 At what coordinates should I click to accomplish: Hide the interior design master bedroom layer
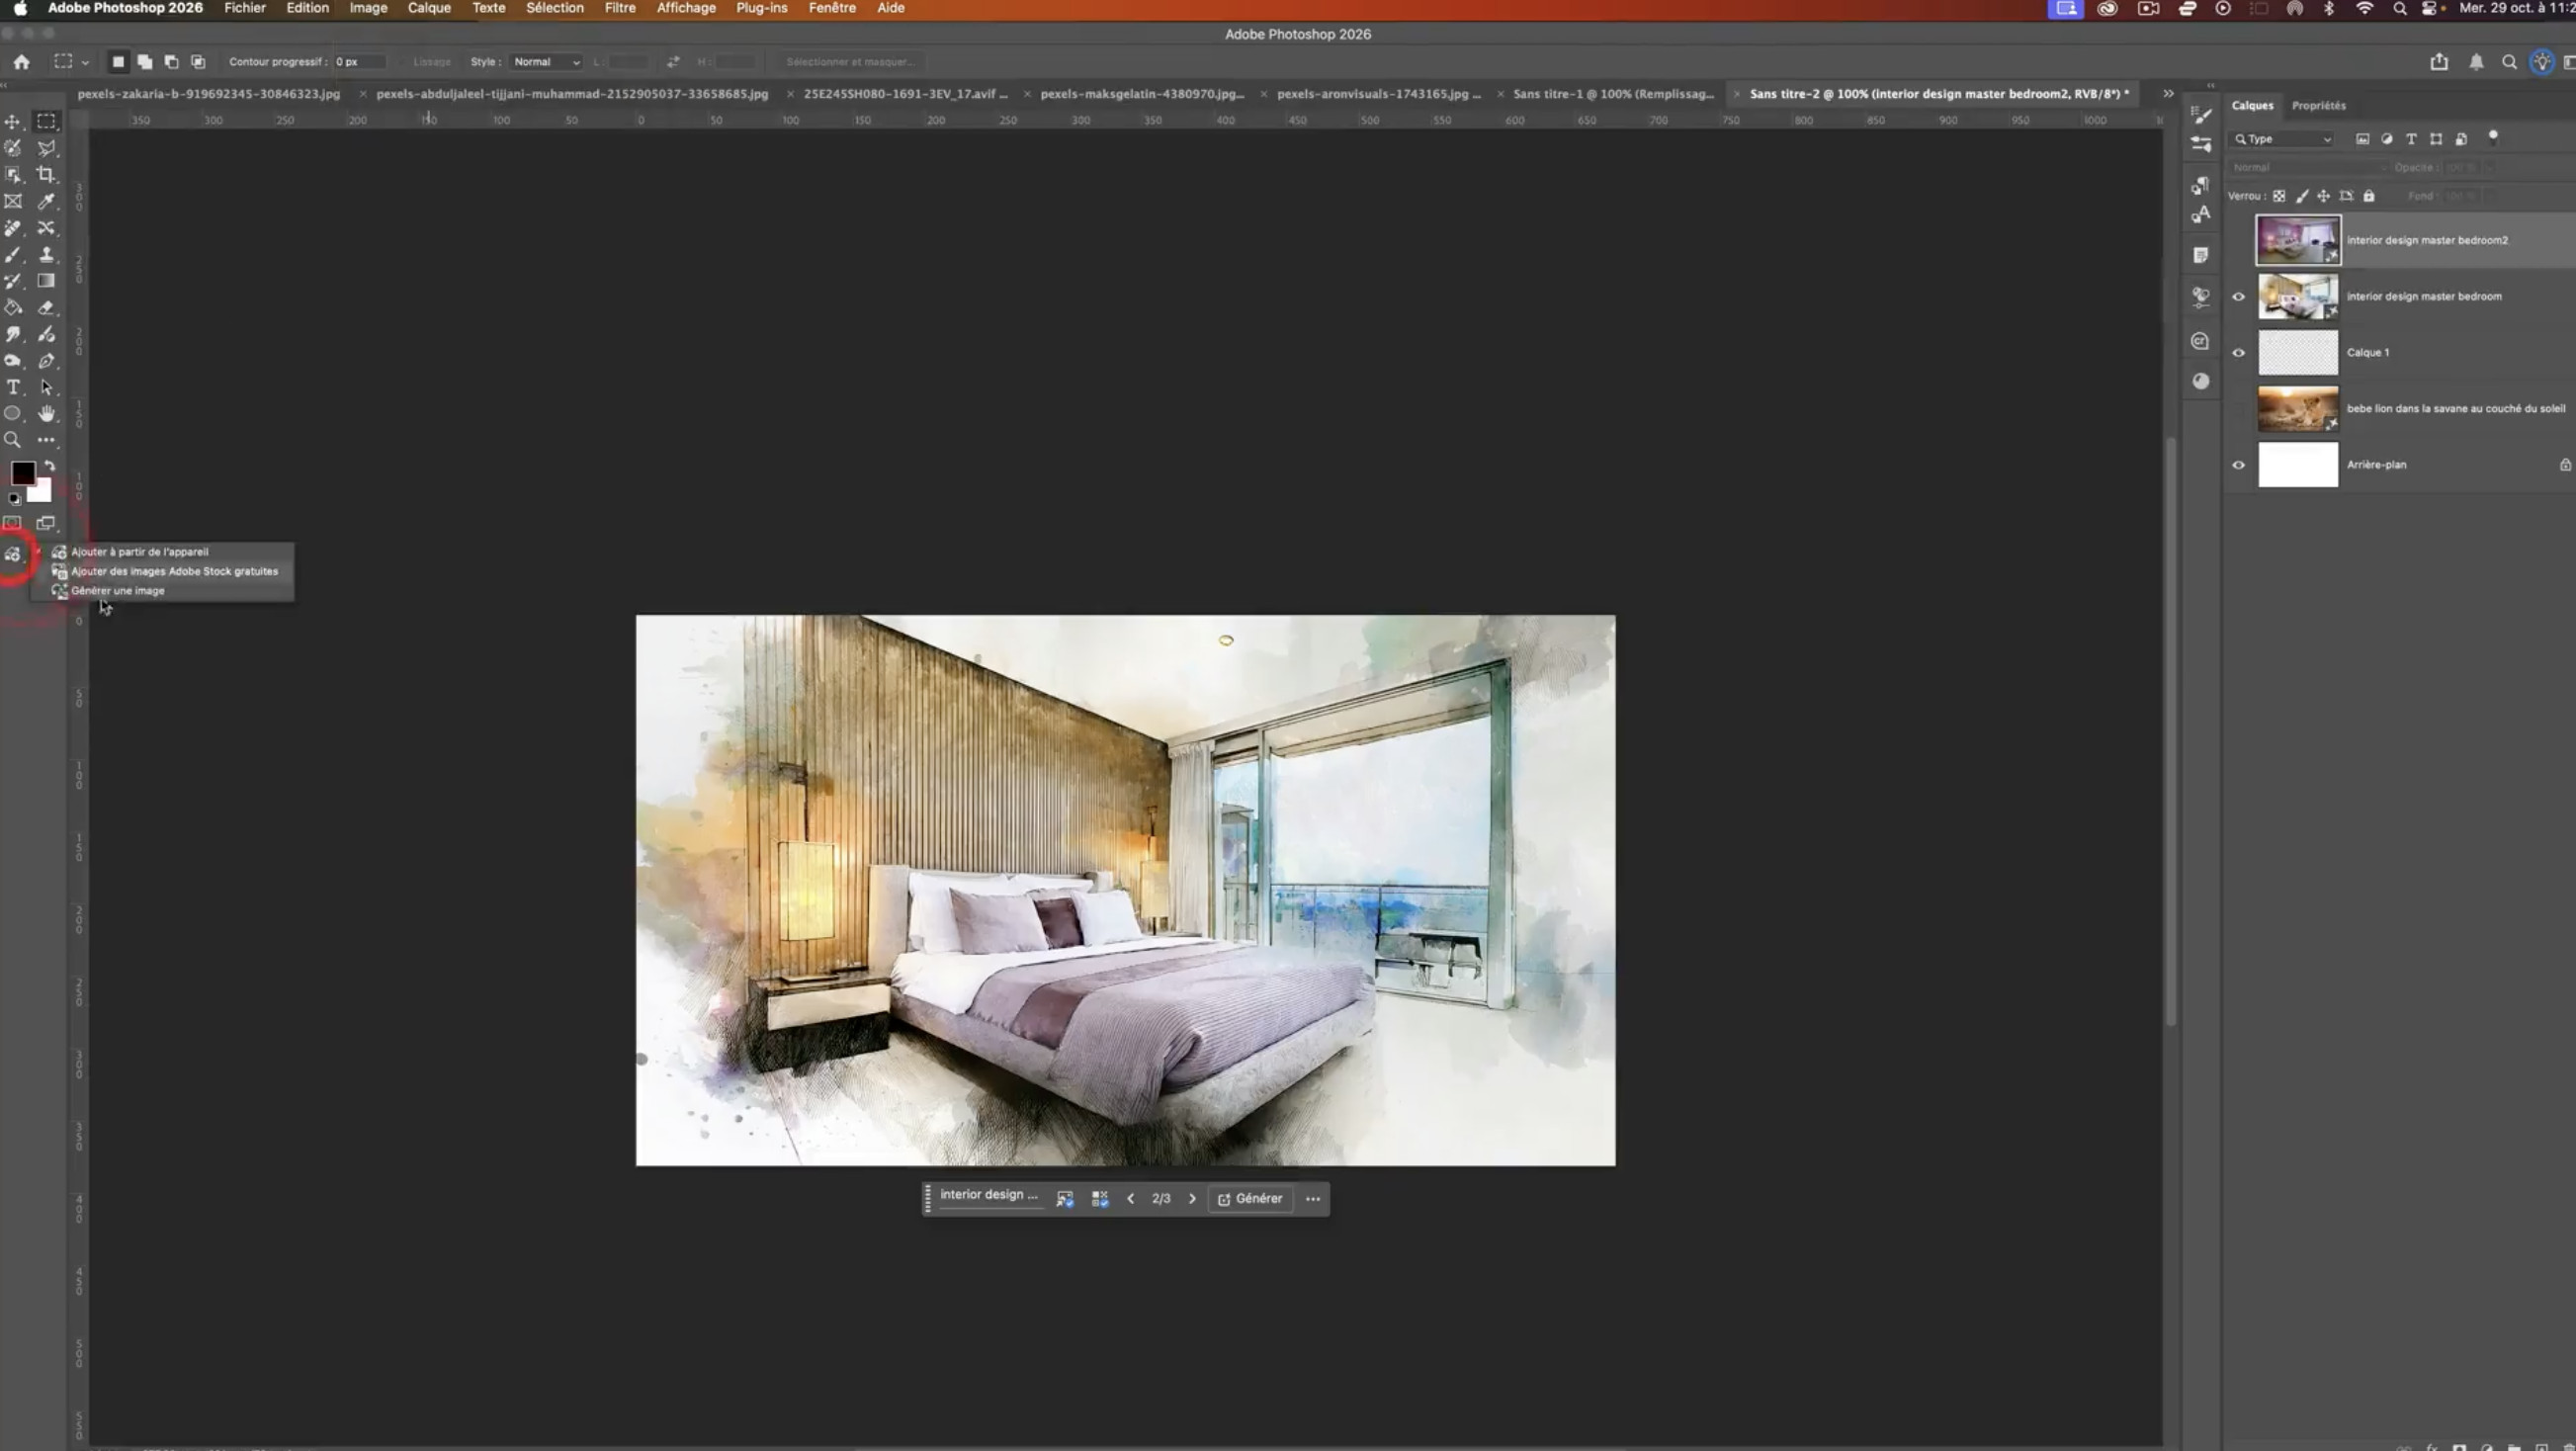(2238, 297)
